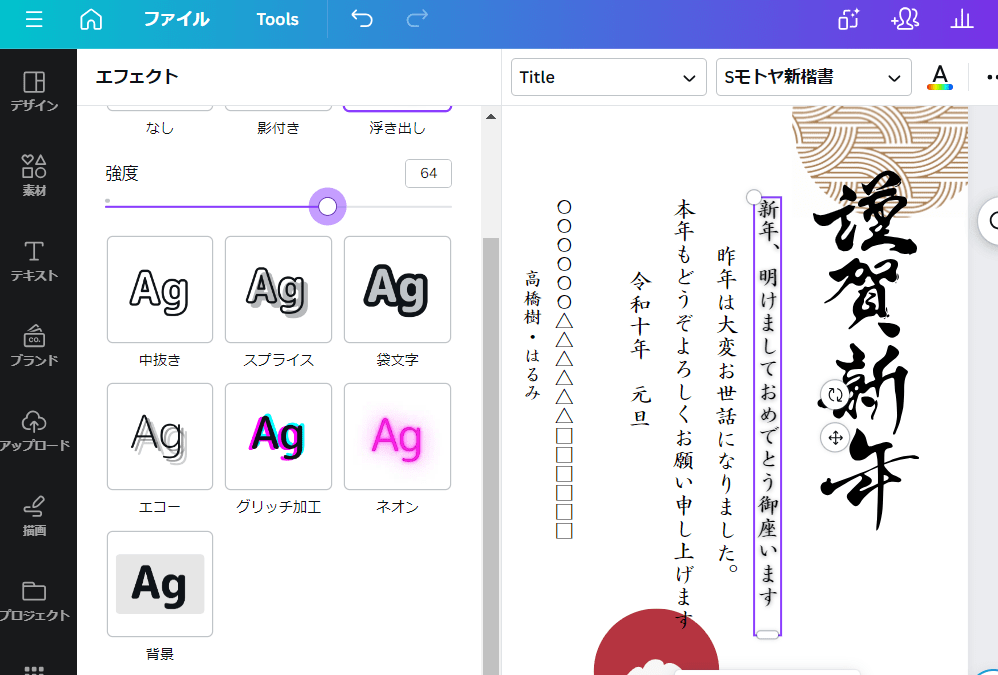Open the Sモトヤ新楷書 font dropdown
998x675 pixels.
click(x=813, y=77)
